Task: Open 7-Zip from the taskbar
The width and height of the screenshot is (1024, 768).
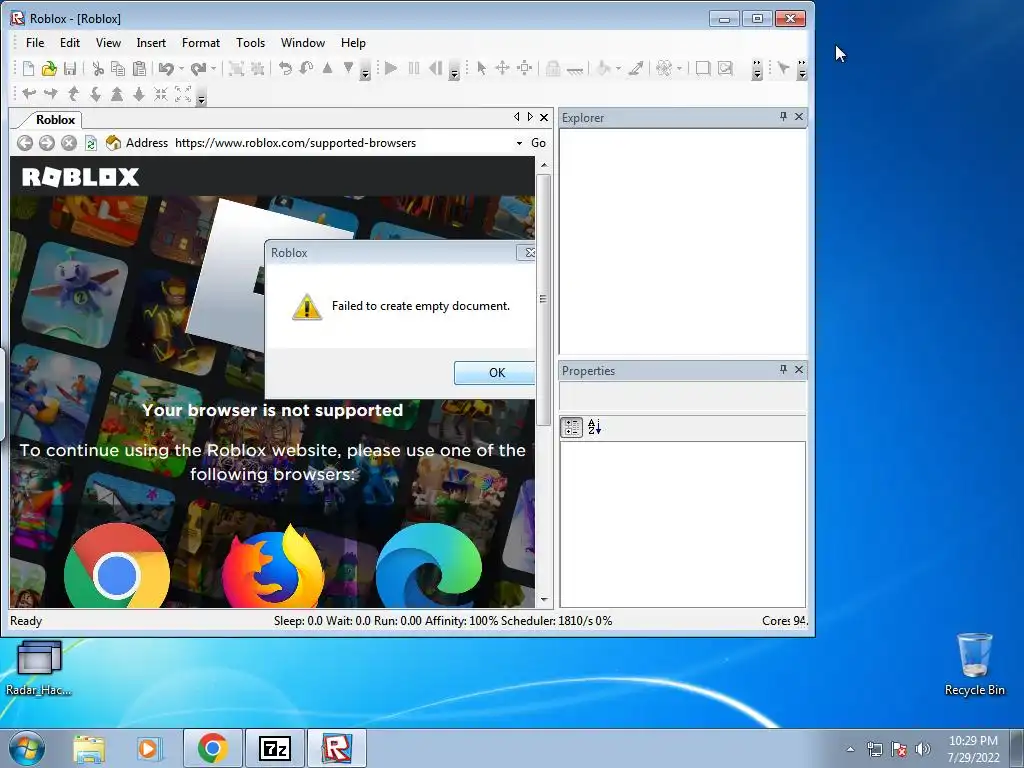Action: pyautogui.click(x=274, y=748)
